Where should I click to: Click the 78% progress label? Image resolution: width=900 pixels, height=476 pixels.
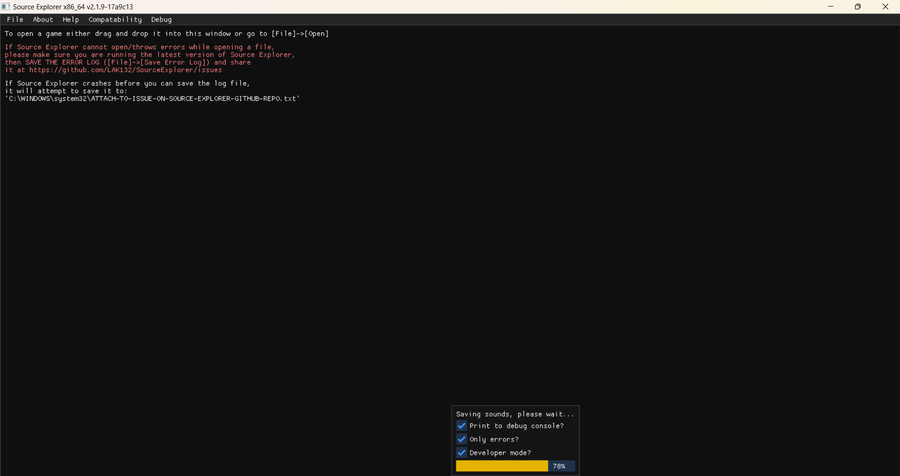tap(559, 466)
